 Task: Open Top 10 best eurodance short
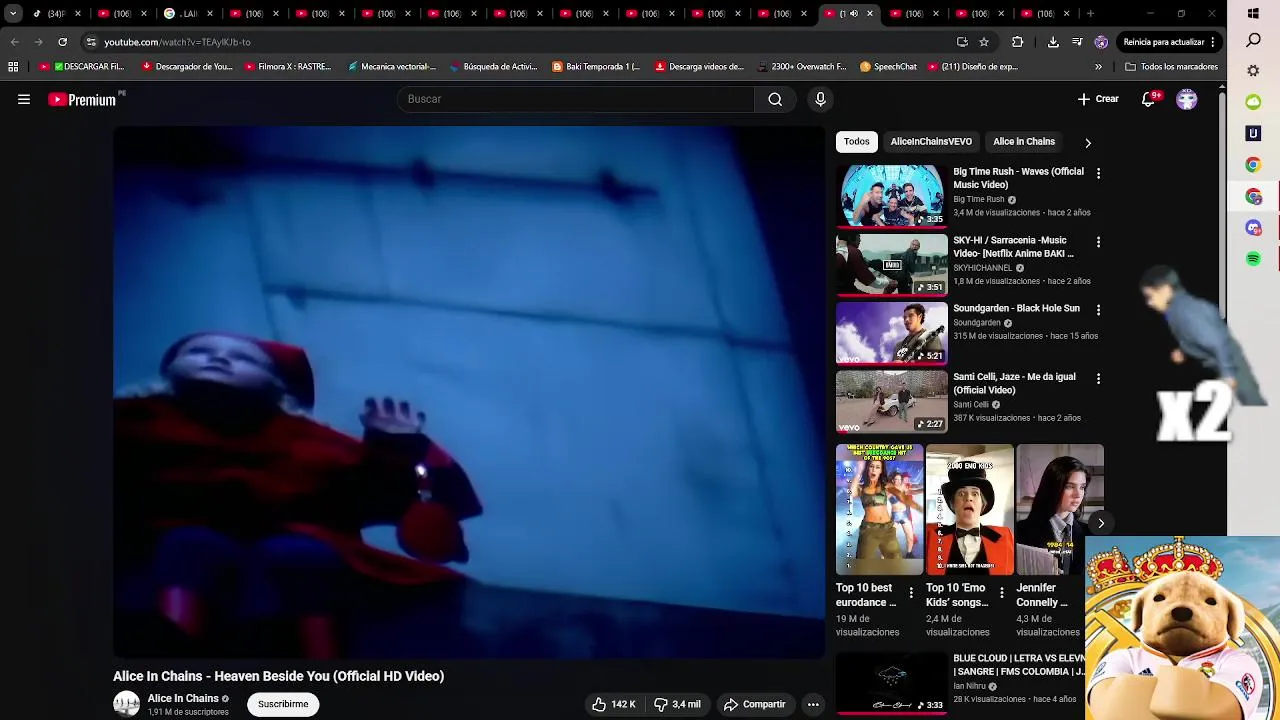tap(880, 510)
